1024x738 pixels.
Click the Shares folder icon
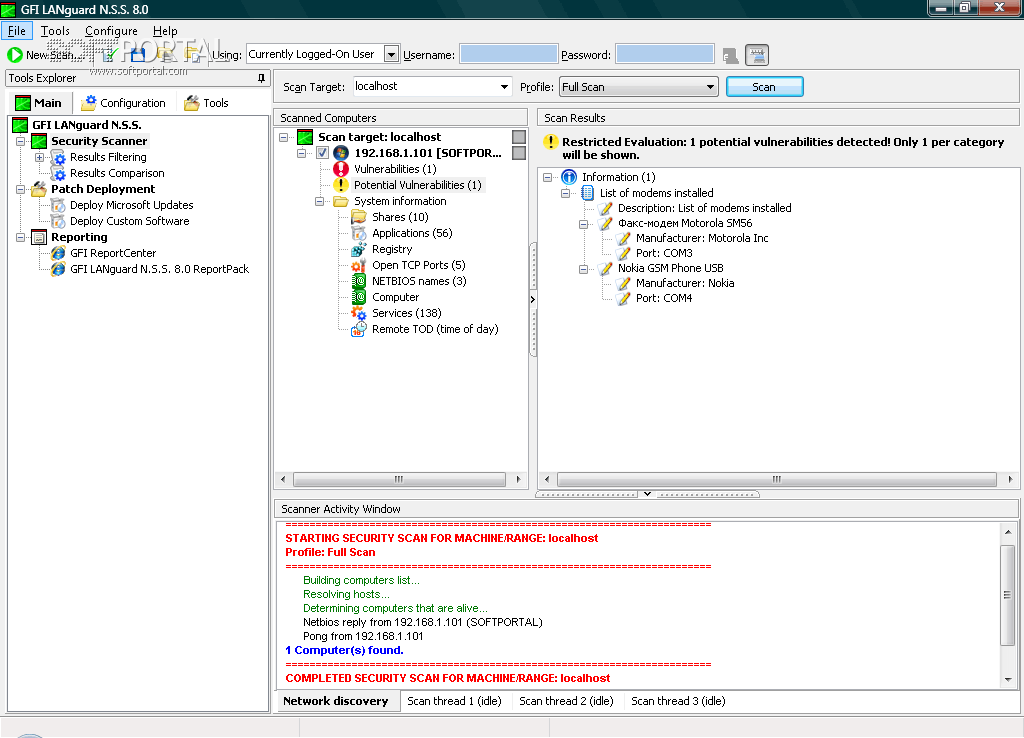click(x=359, y=217)
